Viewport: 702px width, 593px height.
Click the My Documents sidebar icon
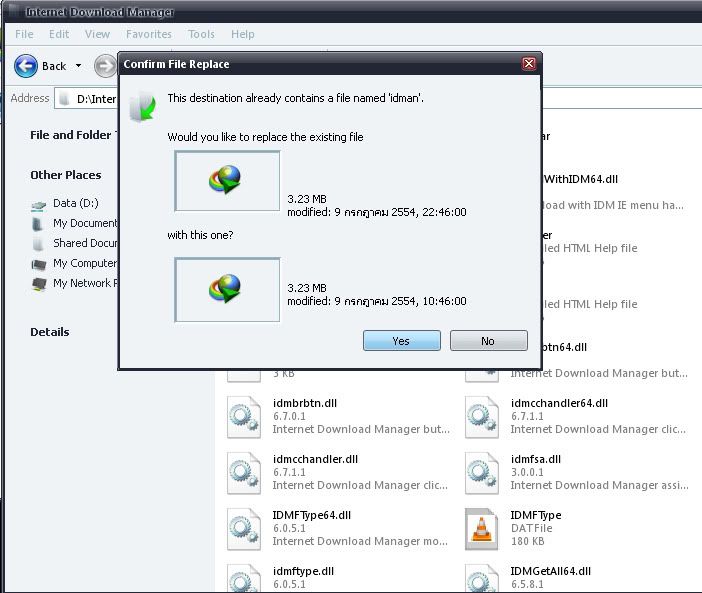pyautogui.click(x=38, y=224)
